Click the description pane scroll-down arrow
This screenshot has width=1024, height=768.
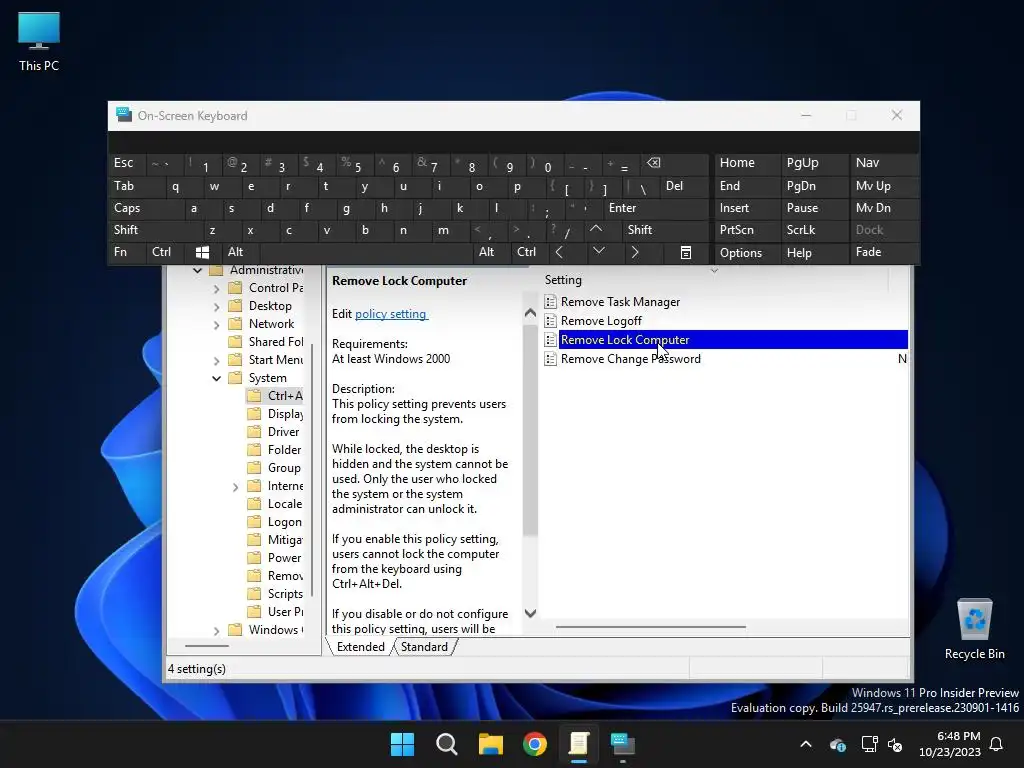pos(530,613)
